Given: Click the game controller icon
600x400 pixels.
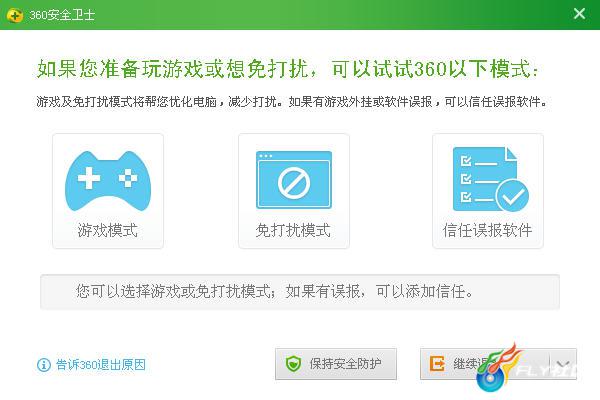Looking at the screenshot, I should [x=108, y=181].
